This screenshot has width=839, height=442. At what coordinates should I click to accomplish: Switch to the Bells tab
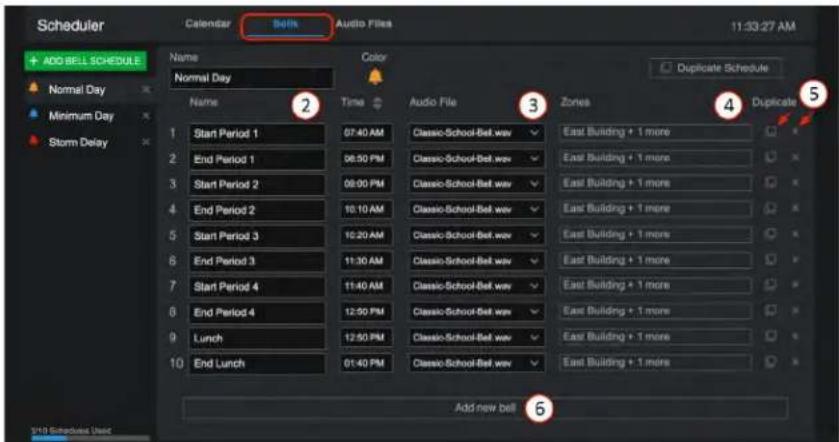286,24
